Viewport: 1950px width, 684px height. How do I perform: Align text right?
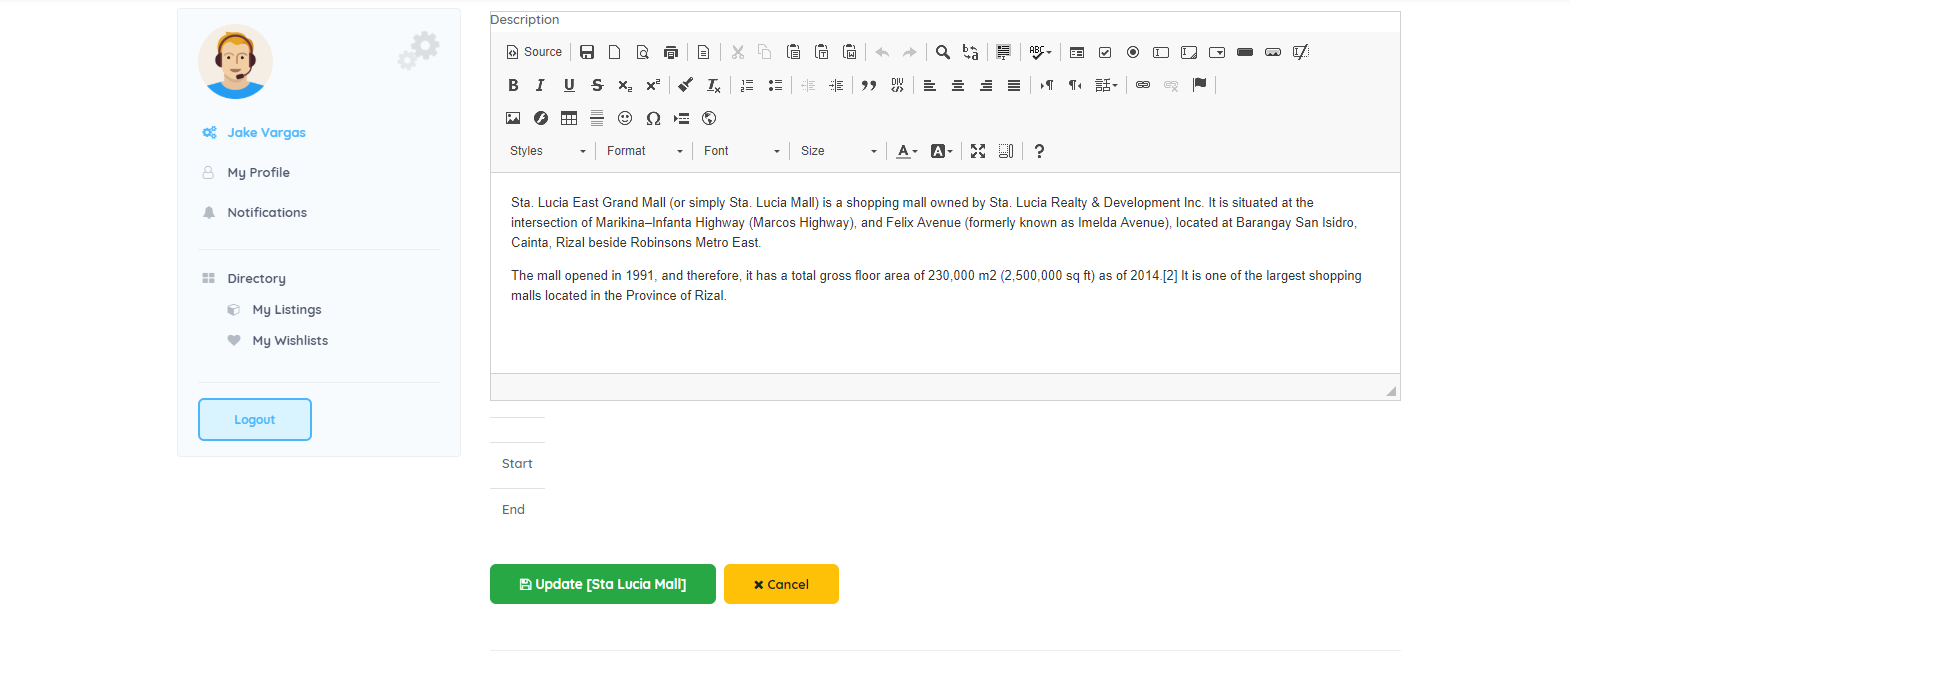pos(986,85)
